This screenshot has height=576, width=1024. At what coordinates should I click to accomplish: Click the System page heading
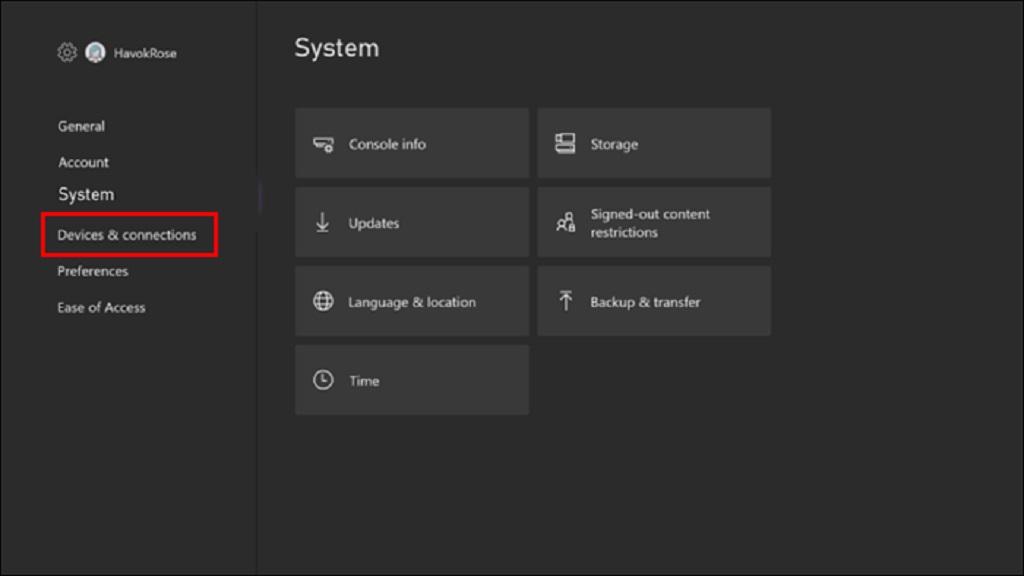point(337,48)
